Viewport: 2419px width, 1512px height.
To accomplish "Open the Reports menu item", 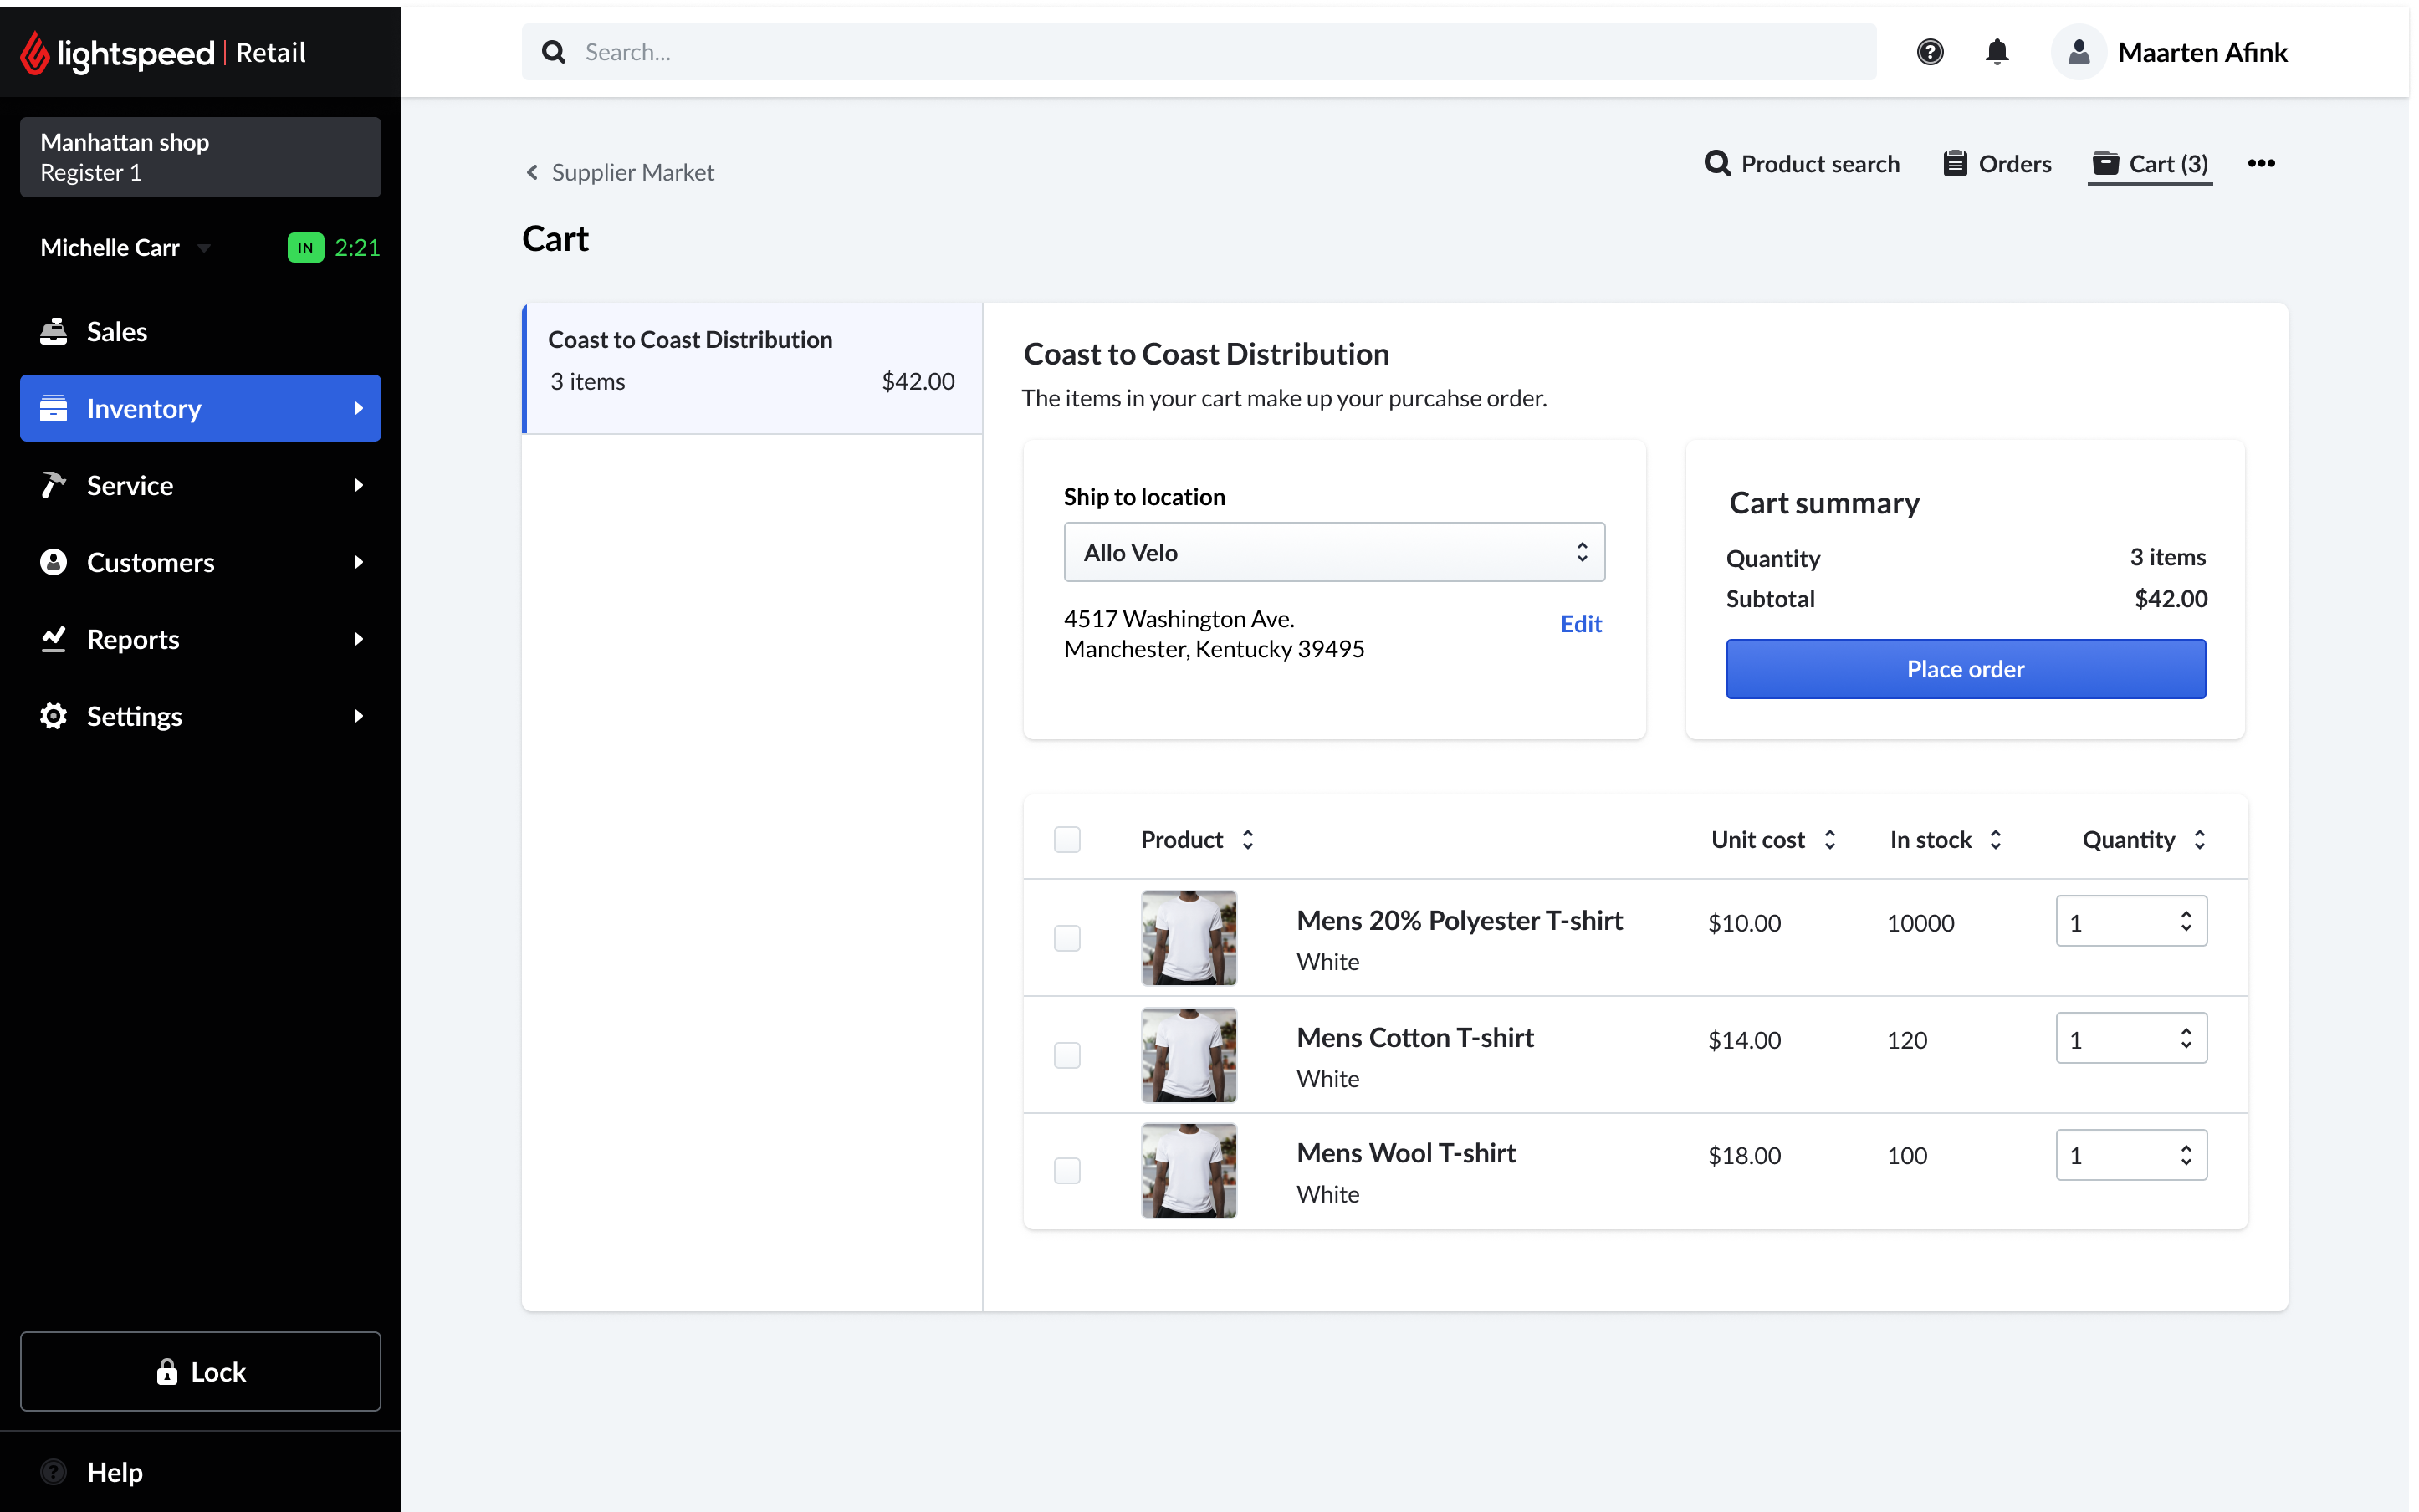I will (x=200, y=639).
